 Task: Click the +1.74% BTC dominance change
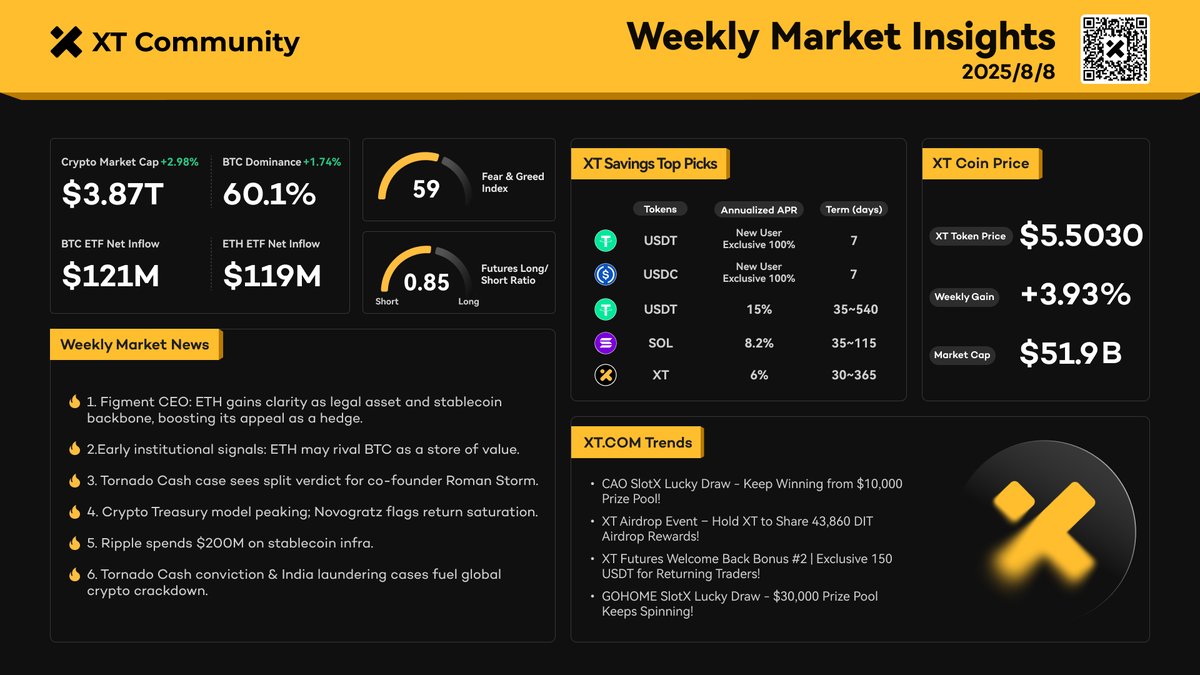(x=322, y=162)
